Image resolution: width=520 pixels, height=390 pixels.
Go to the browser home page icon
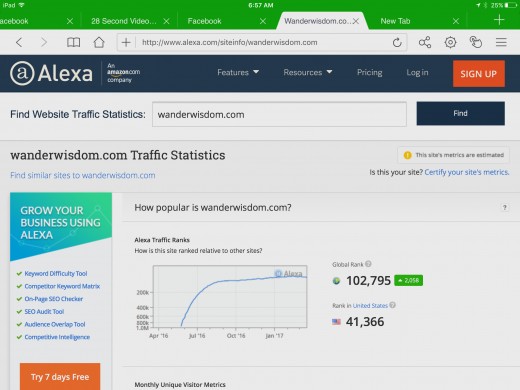pyautogui.click(x=99, y=42)
